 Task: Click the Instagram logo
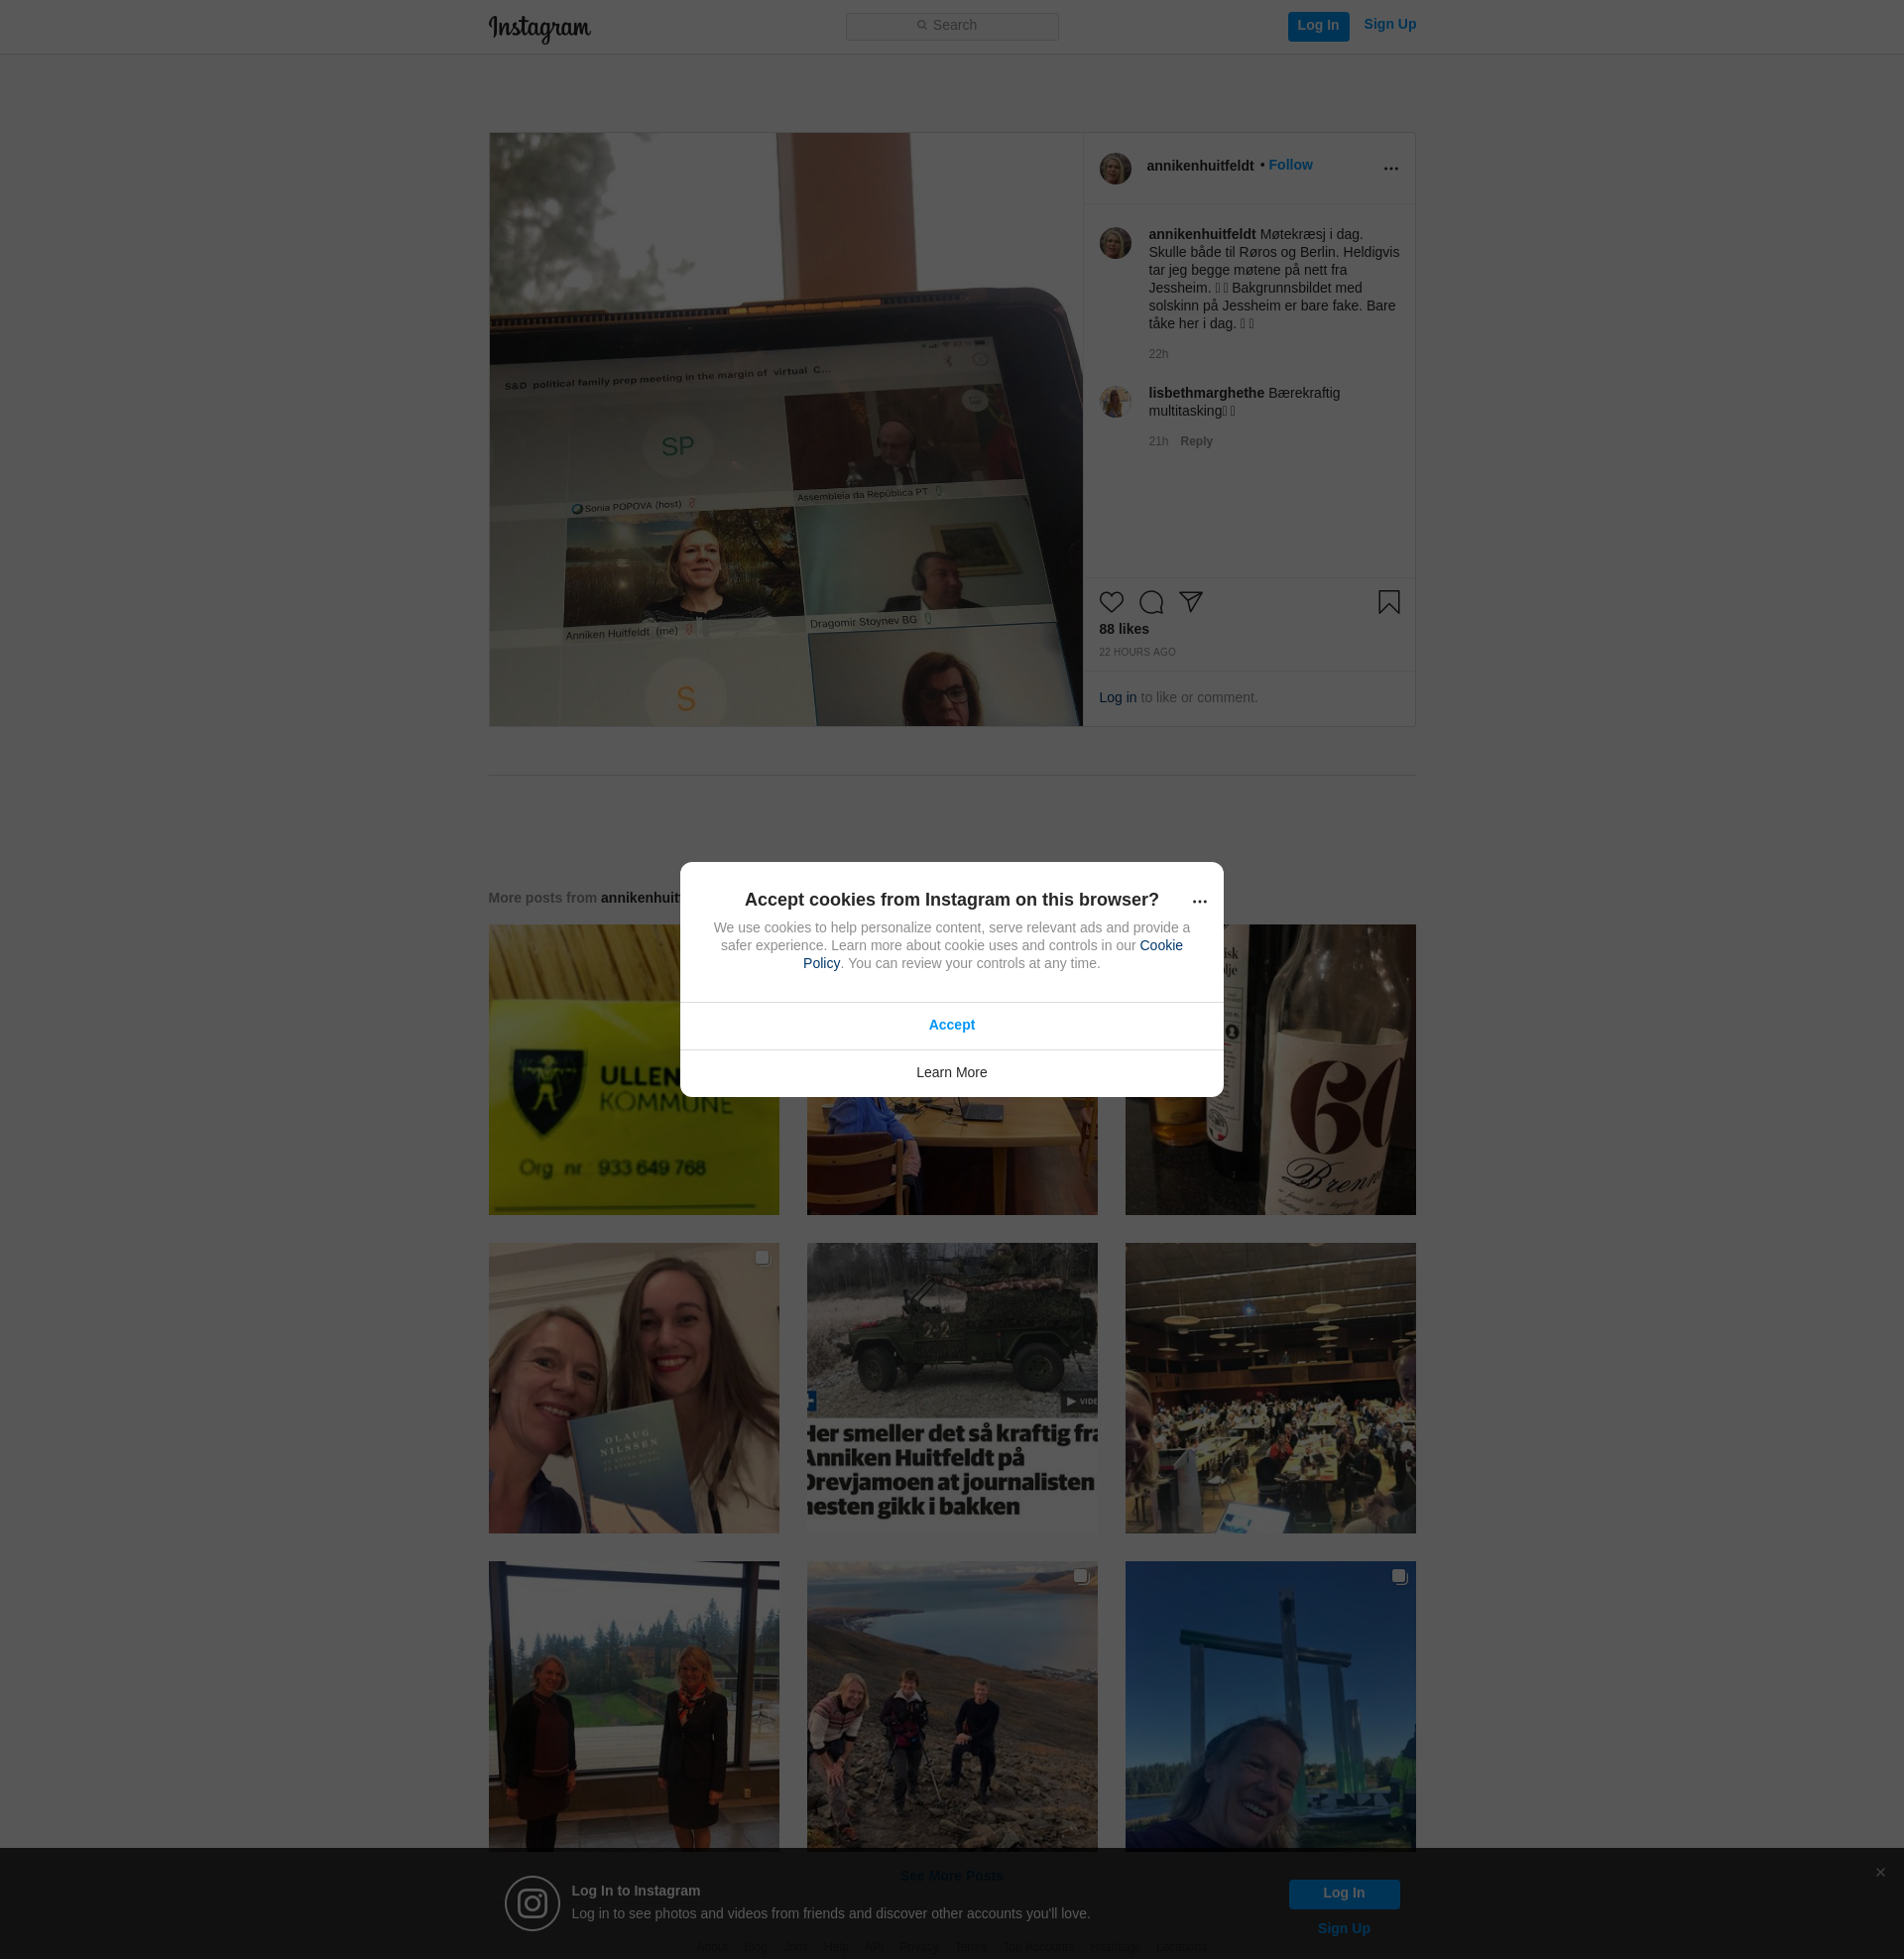(x=539, y=28)
